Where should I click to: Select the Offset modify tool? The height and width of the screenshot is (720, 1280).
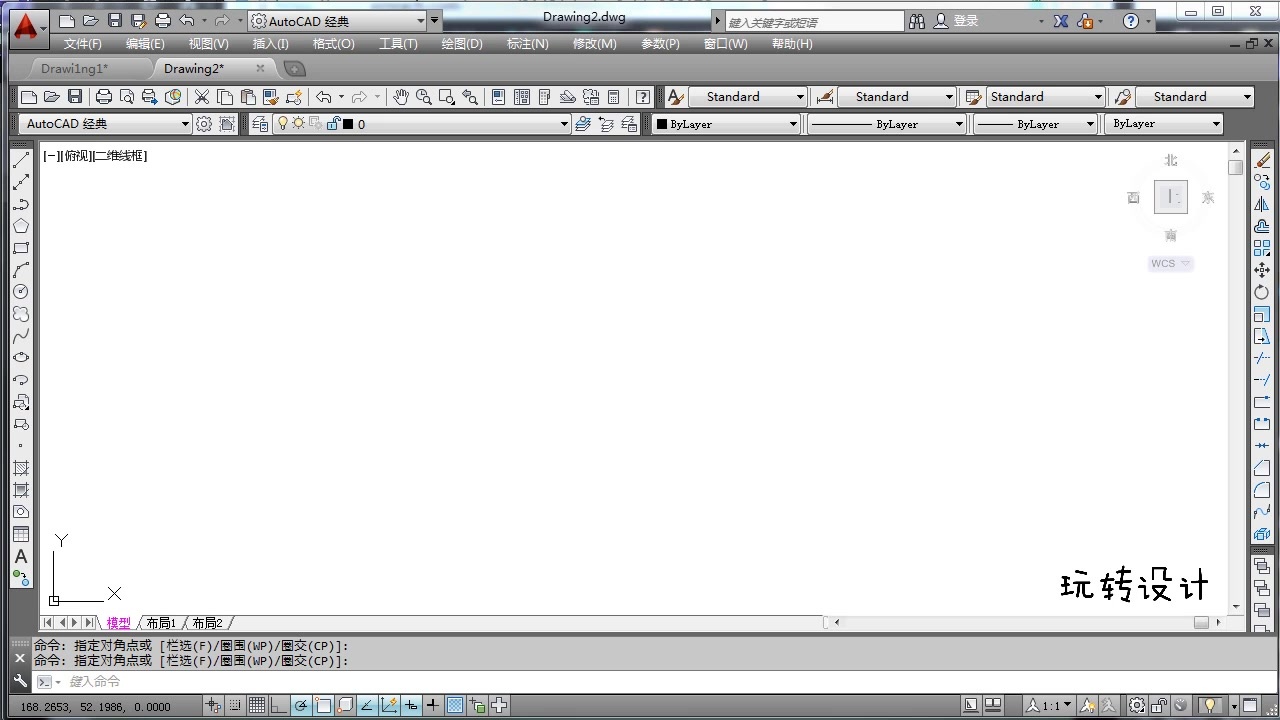coord(1262,227)
